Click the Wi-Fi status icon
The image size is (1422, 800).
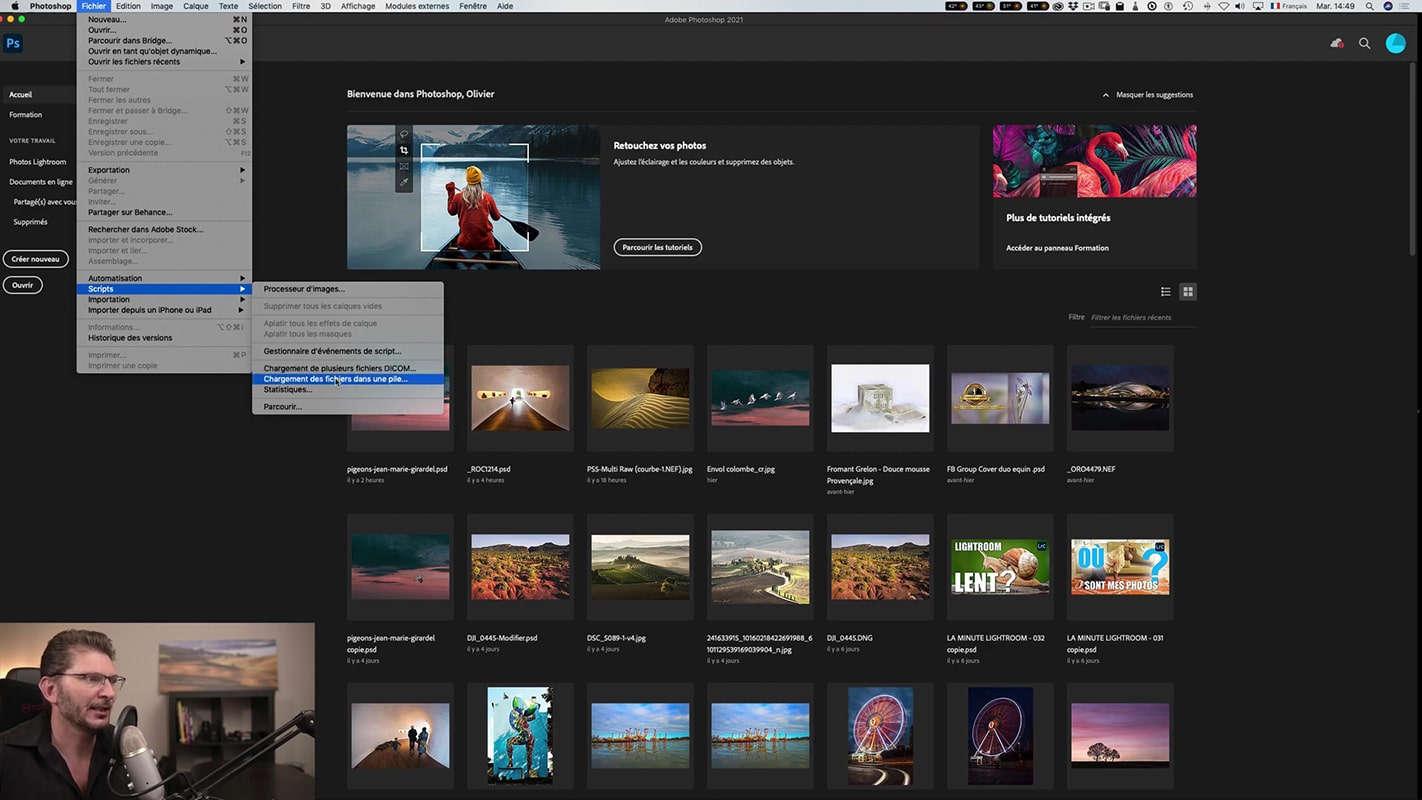pyautogui.click(x=1223, y=6)
